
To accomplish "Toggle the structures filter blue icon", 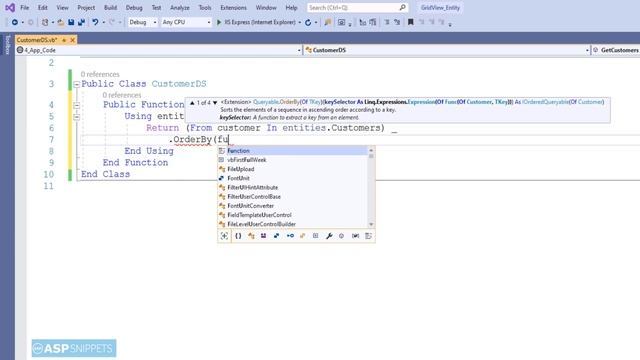I will (276, 236).
